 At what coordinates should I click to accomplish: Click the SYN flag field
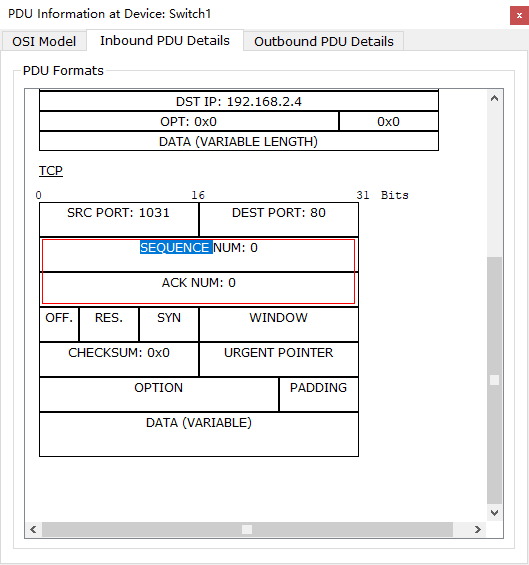(x=169, y=324)
